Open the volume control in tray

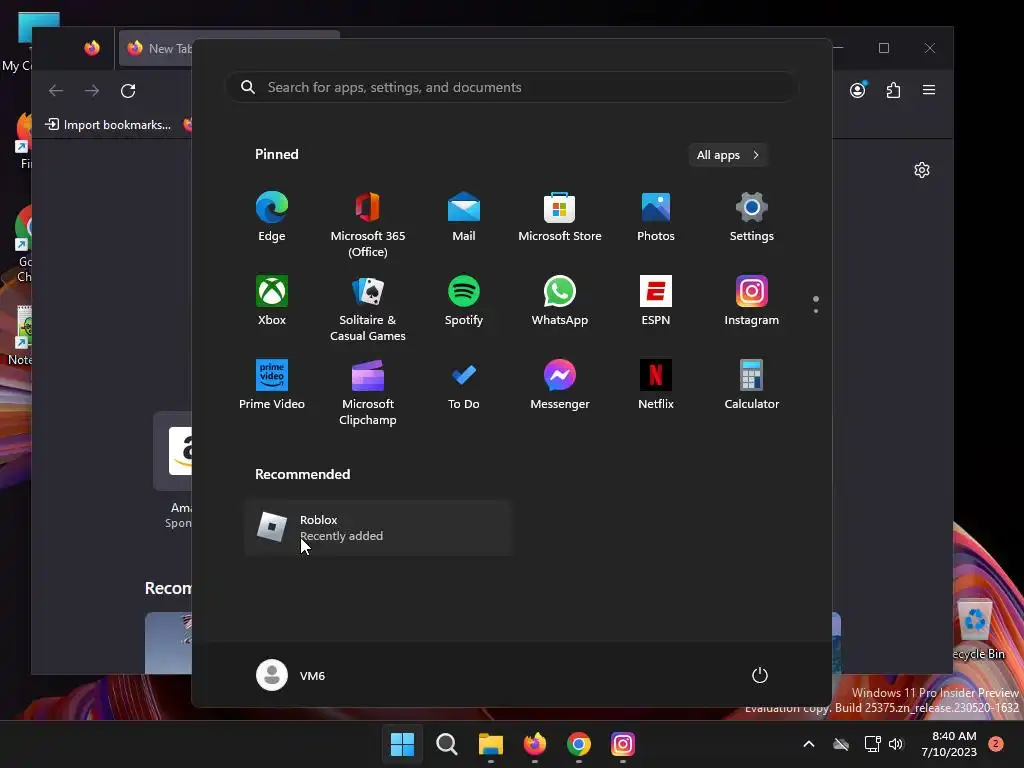(896, 744)
